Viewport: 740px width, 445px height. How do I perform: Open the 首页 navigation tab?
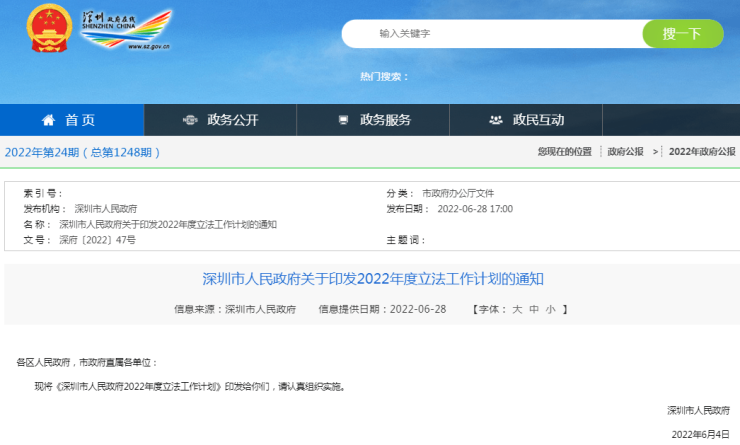[x=72, y=120]
